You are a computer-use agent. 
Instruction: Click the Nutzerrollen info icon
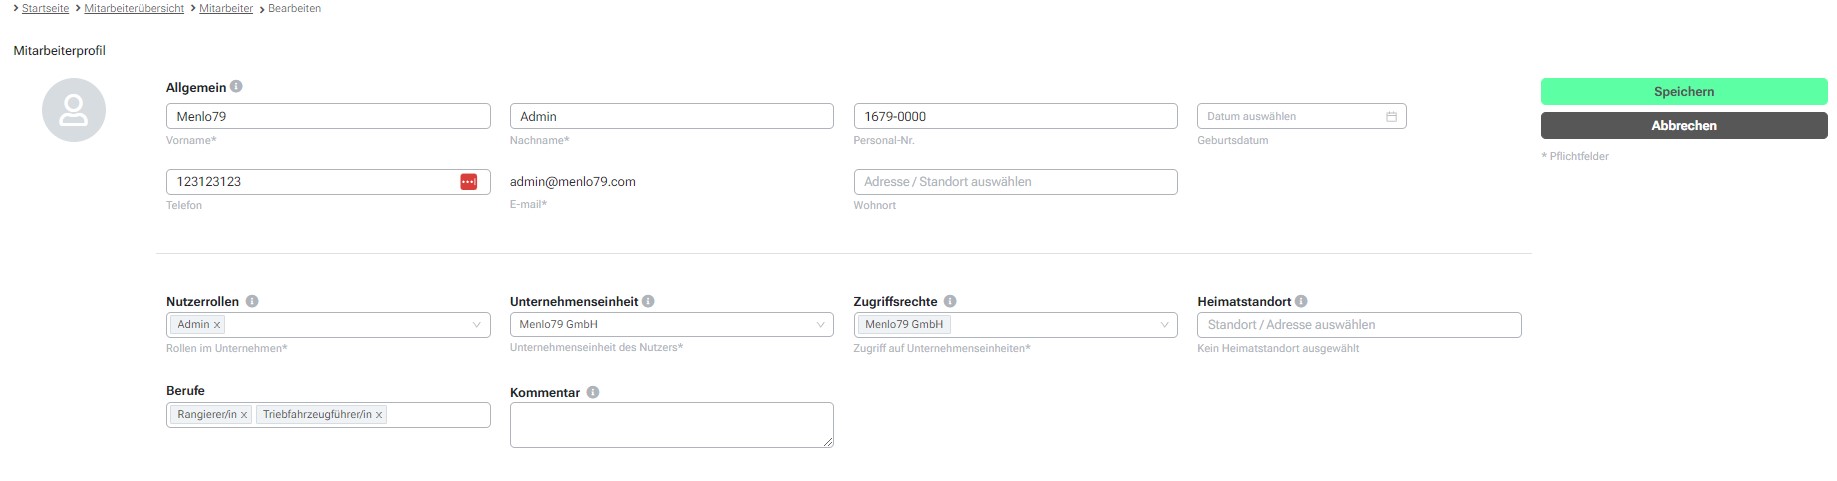tap(252, 301)
